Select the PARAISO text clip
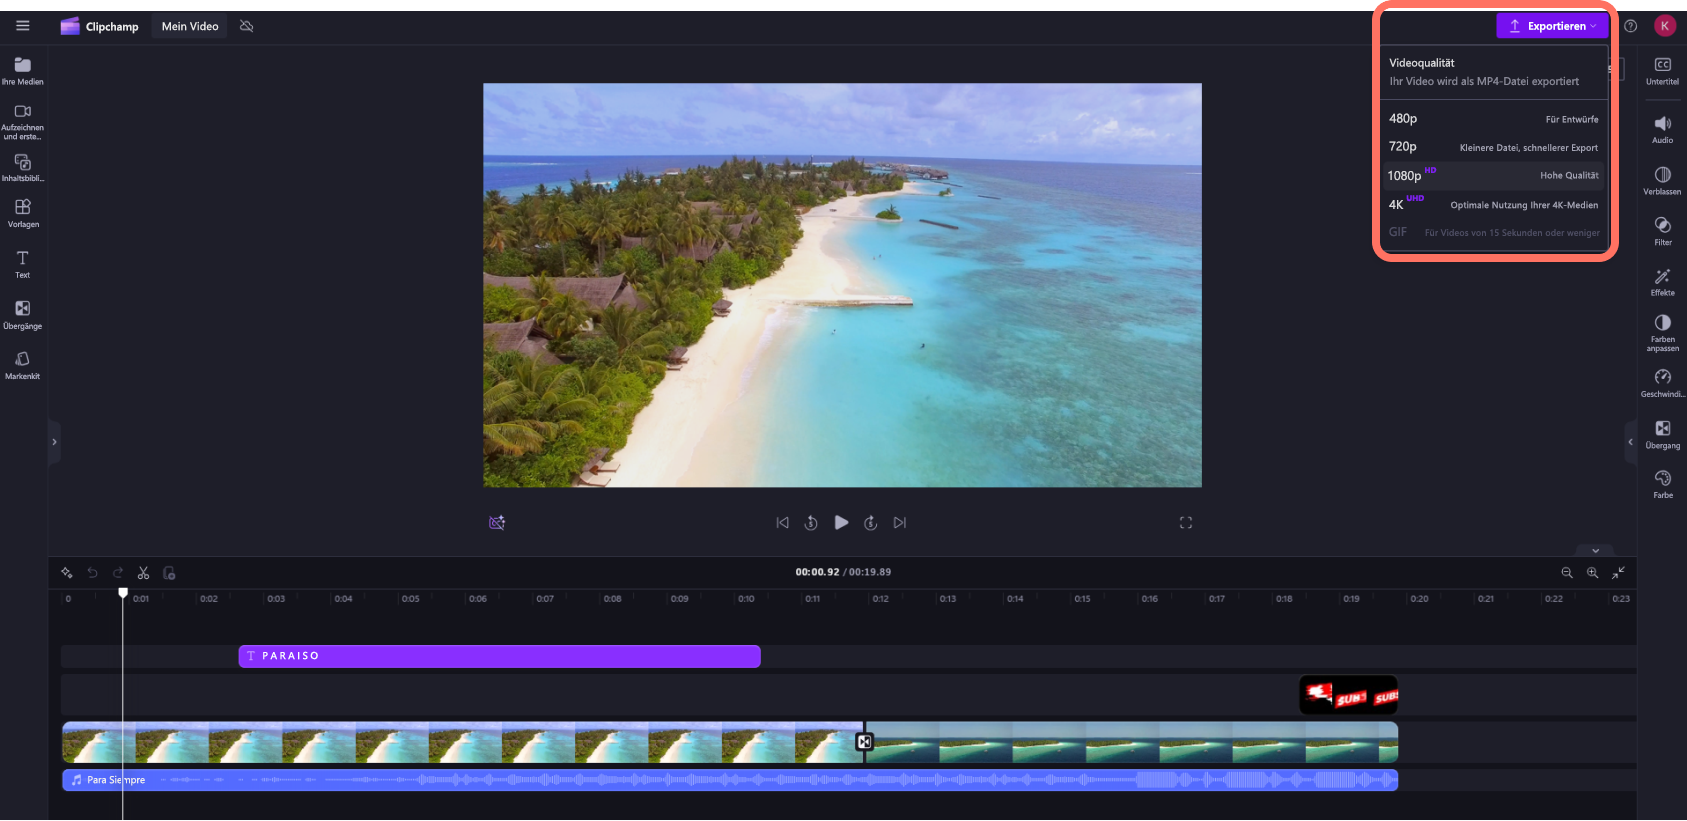This screenshot has height=821, width=1687. tap(499, 656)
